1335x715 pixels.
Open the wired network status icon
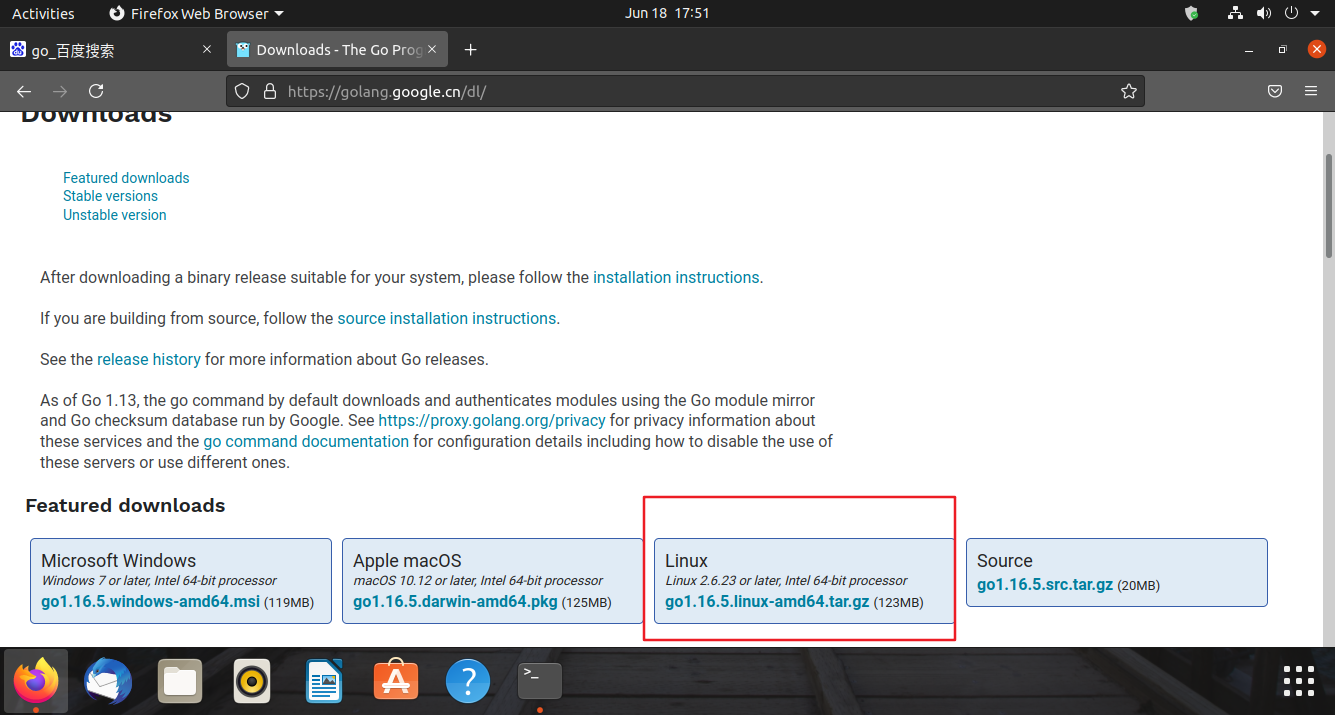click(1236, 13)
